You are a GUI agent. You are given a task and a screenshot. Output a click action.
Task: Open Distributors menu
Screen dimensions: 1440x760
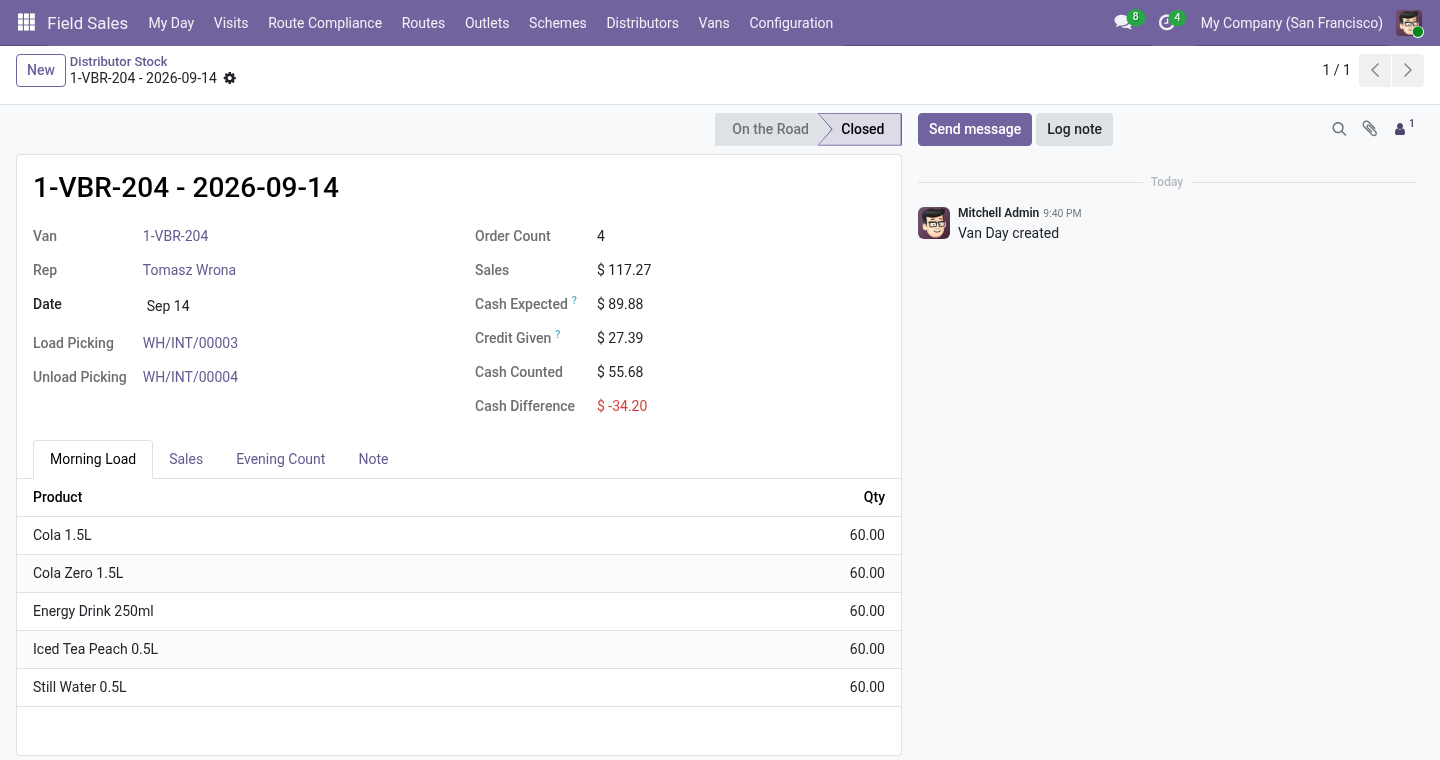[642, 23]
